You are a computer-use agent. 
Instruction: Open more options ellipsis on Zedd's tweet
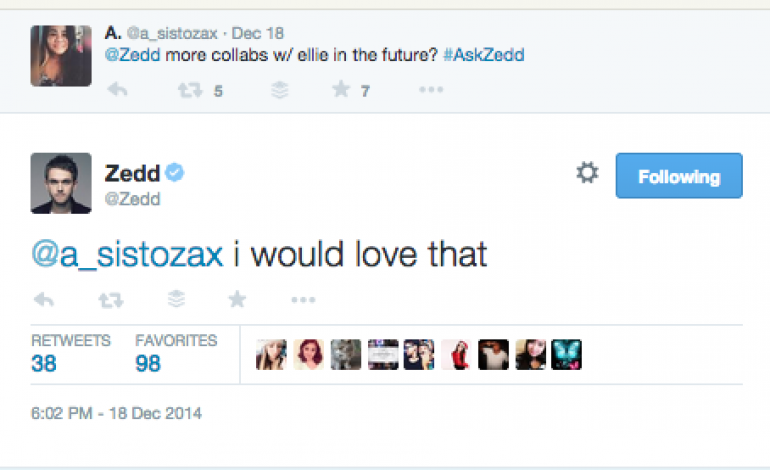coord(303,299)
